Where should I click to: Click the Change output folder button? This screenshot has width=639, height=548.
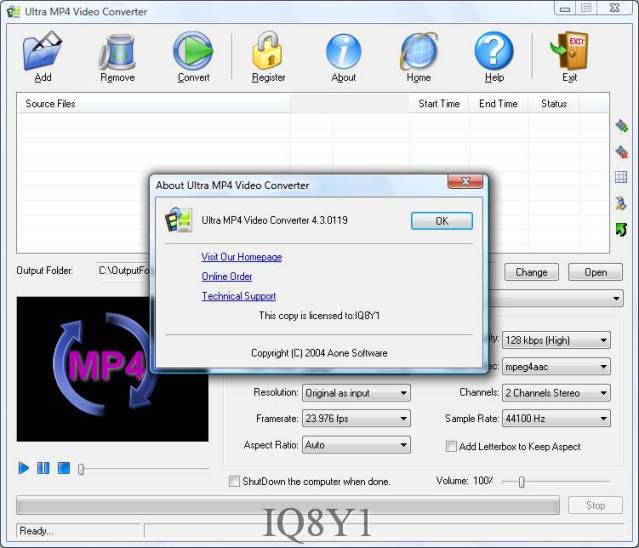tap(531, 272)
